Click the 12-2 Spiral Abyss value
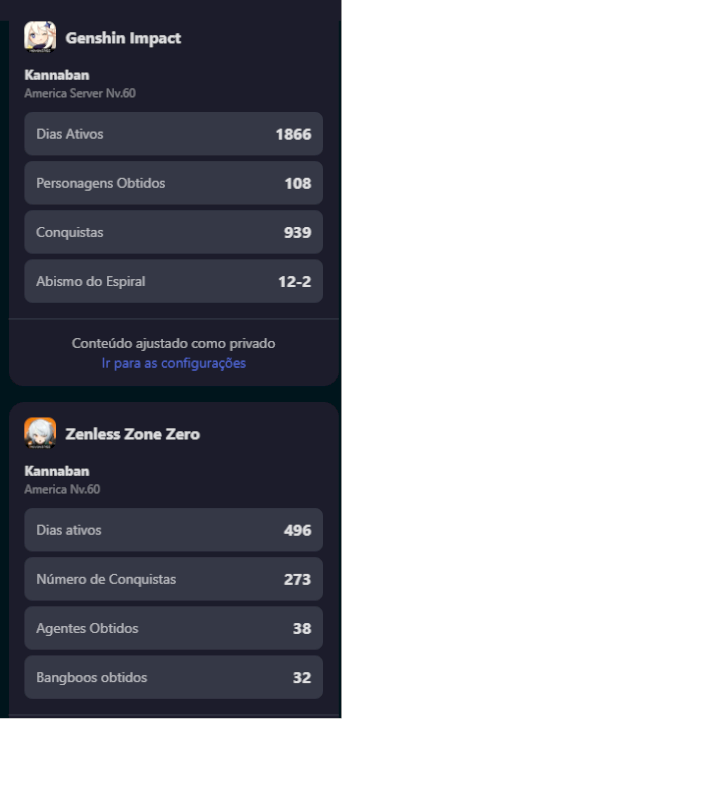 (x=294, y=282)
